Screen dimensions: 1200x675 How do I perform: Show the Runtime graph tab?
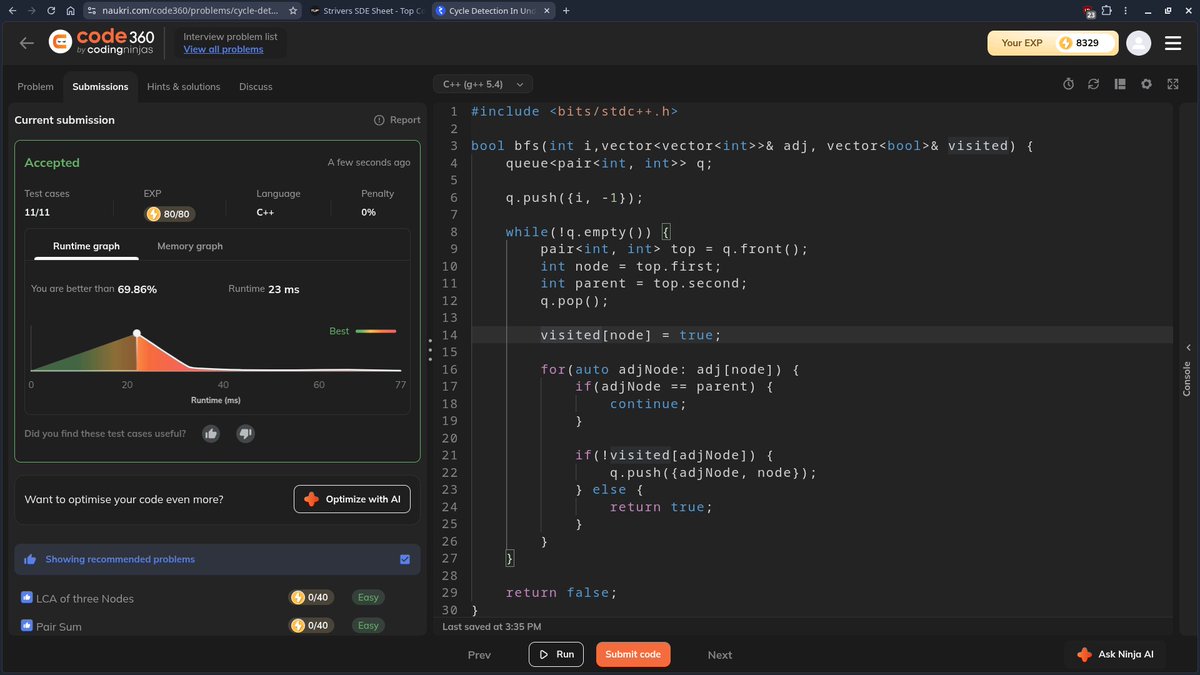(x=86, y=246)
